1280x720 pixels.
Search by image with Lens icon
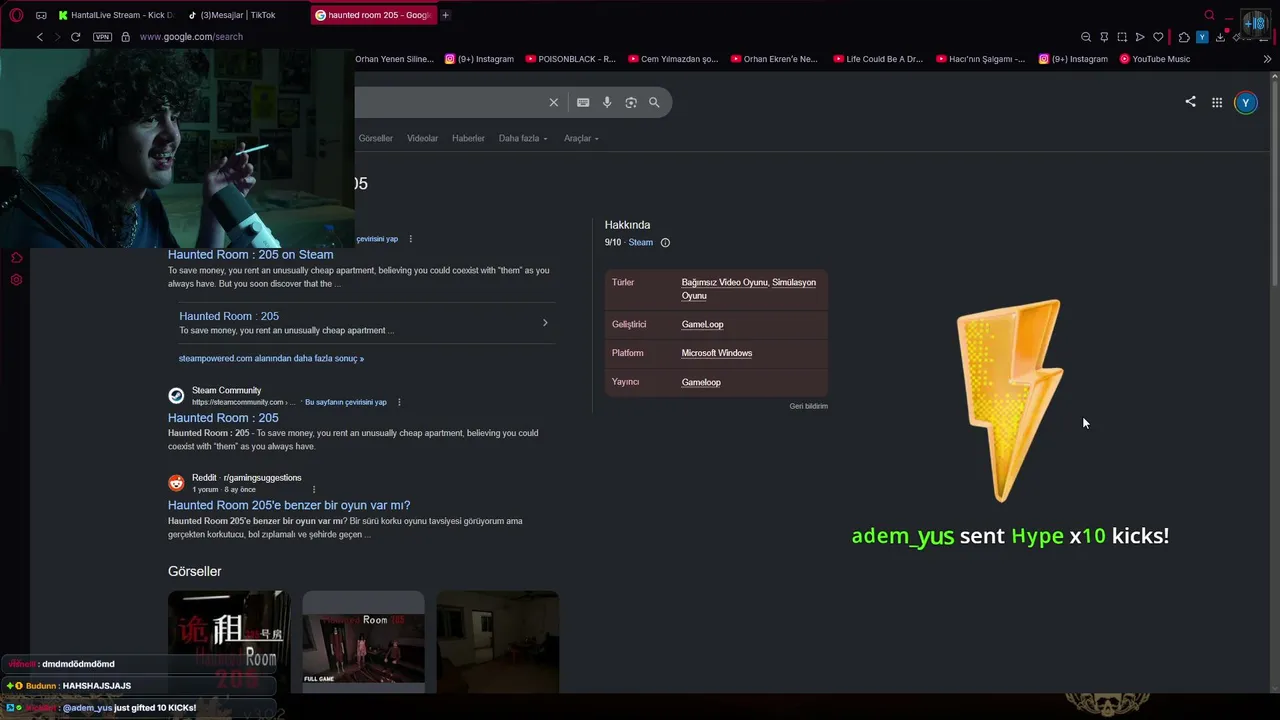[x=631, y=102]
